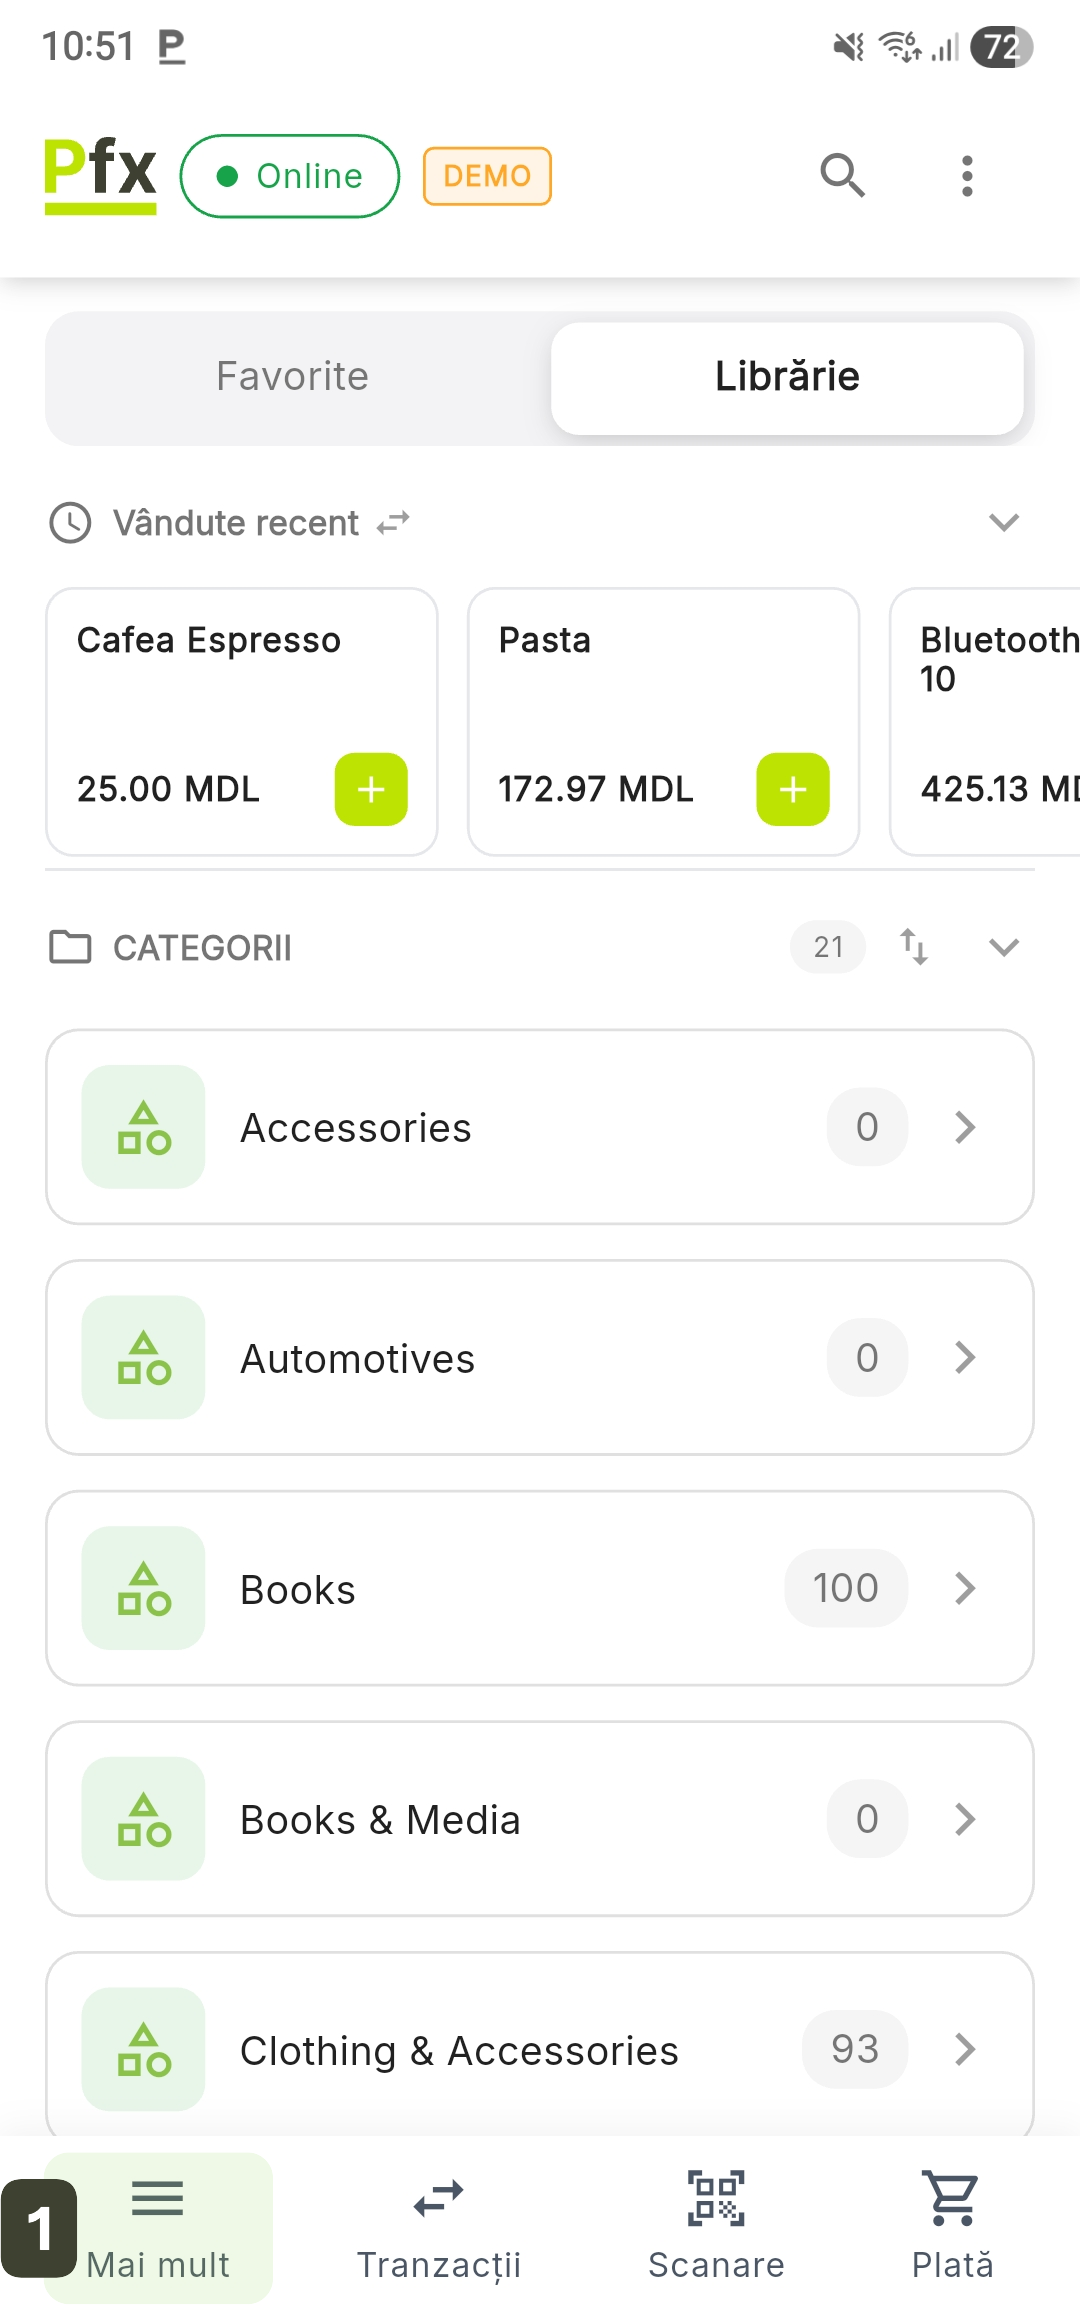Open the Accessories category row
1080x2316 pixels.
pyautogui.click(x=540, y=1127)
